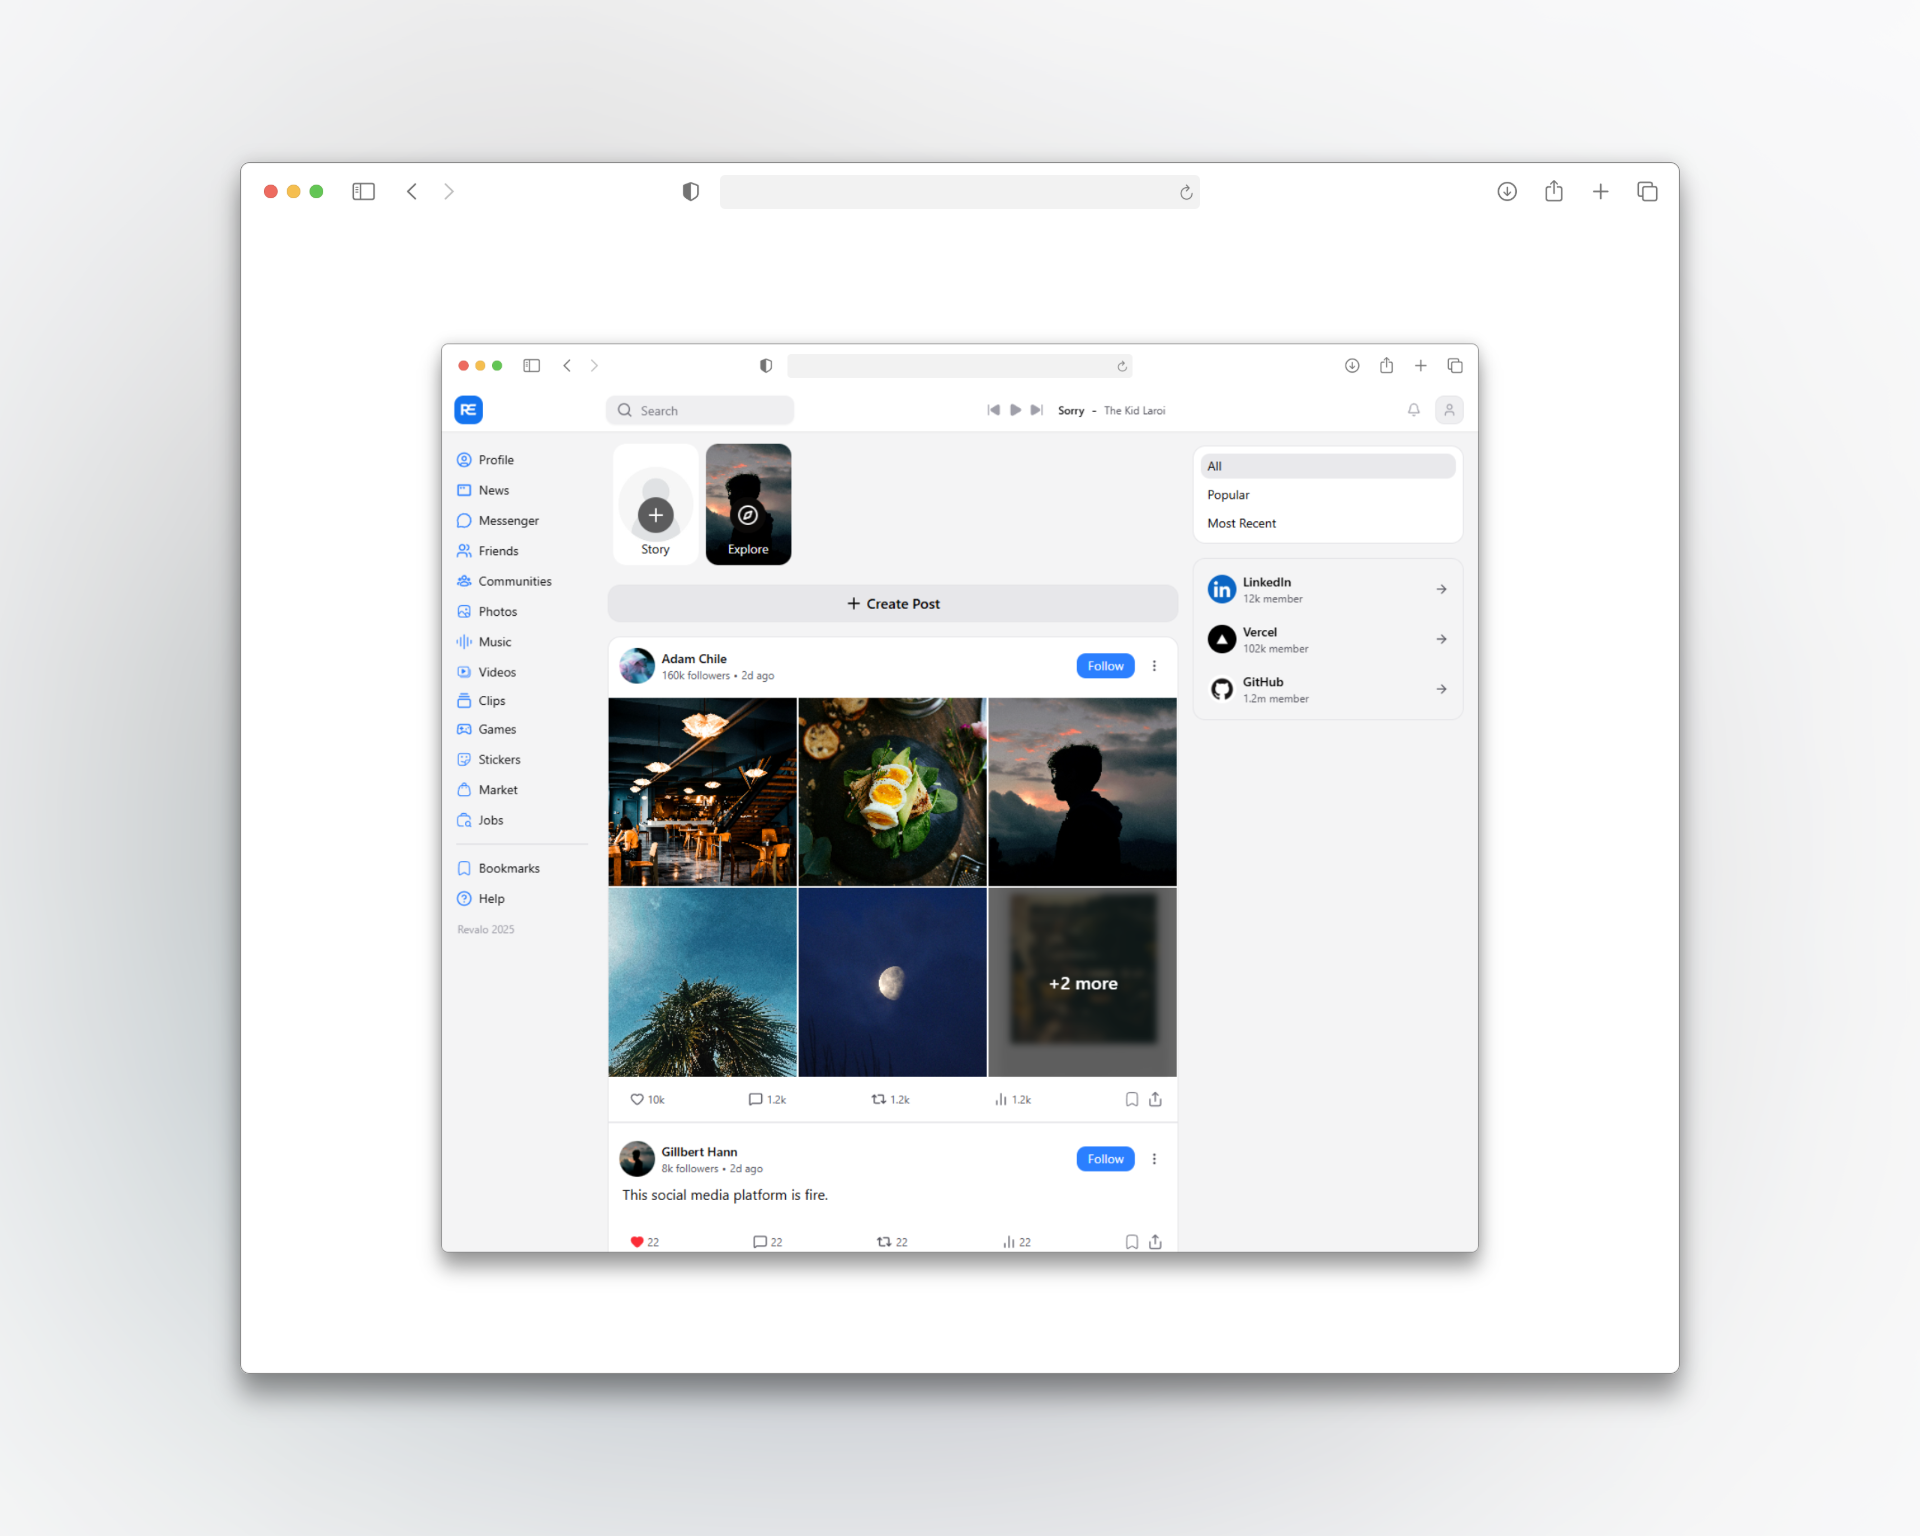1920x1536 pixels.
Task: Click the Revalo logo icon
Action: coord(468,410)
